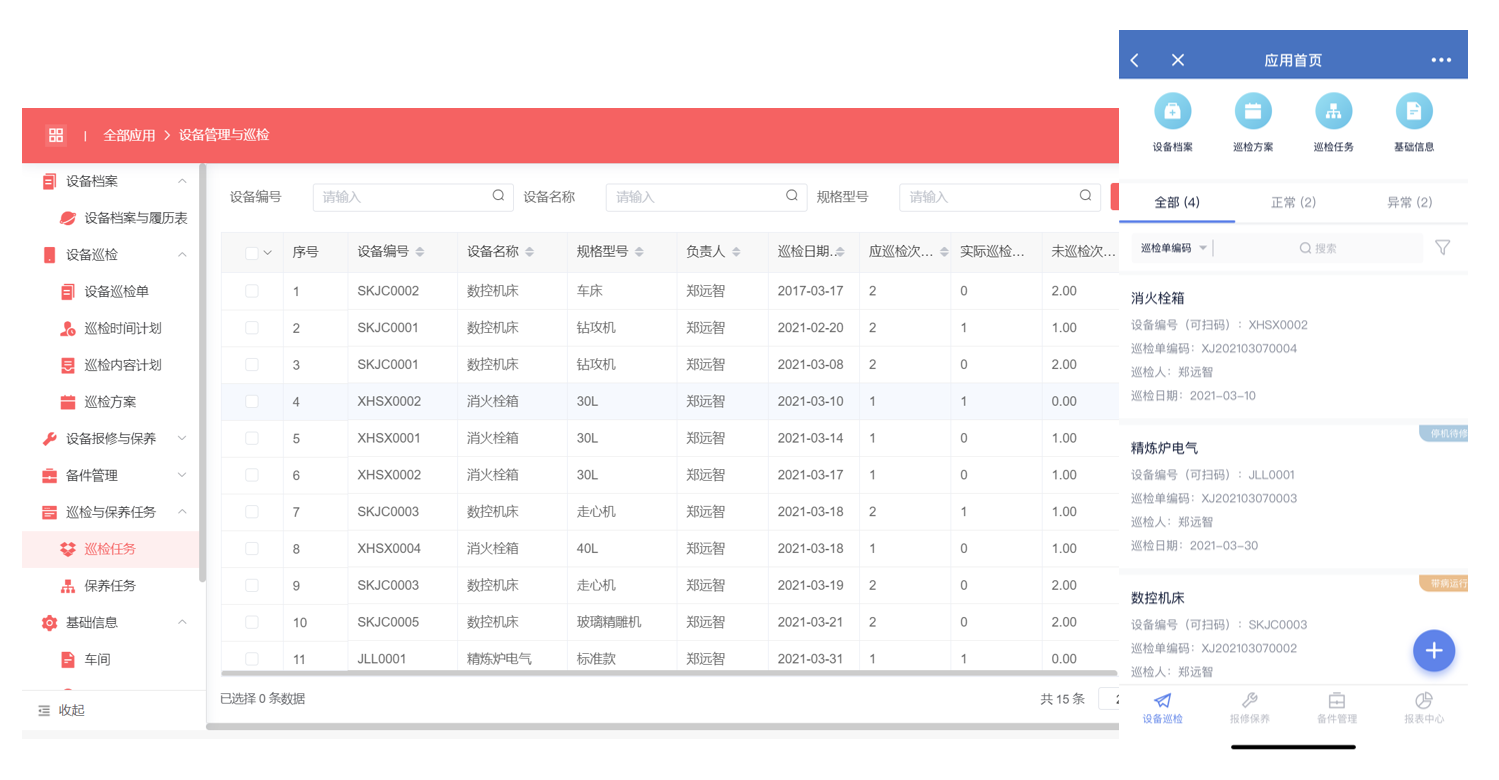Click 全部应用 breadcrumb link
This screenshot has height=780, width=1499.
point(129,135)
